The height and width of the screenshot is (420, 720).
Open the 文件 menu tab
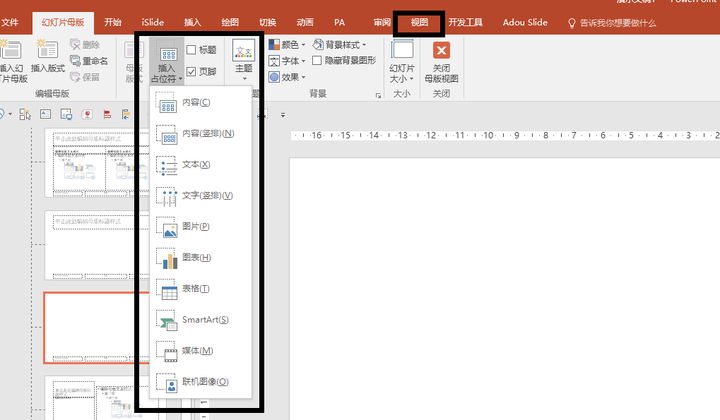coord(9,22)
